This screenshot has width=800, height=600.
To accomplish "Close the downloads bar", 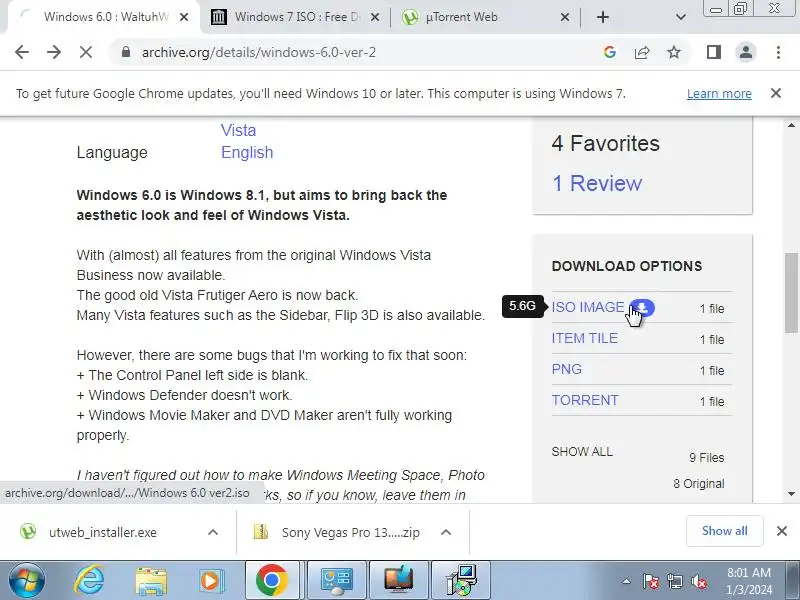I will coord(782,531).
